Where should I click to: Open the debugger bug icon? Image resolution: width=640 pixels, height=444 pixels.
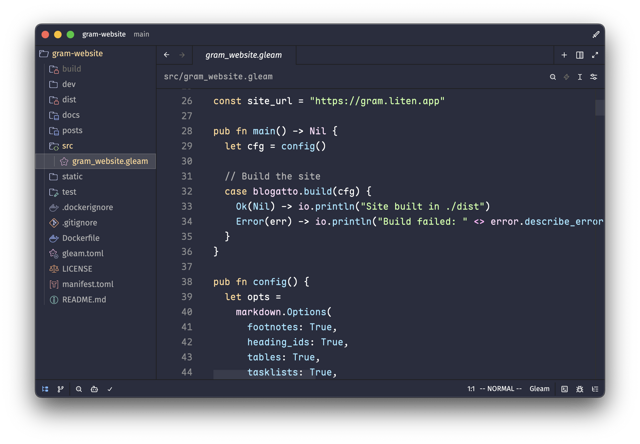pyautogui.click(x=580, y=389)
